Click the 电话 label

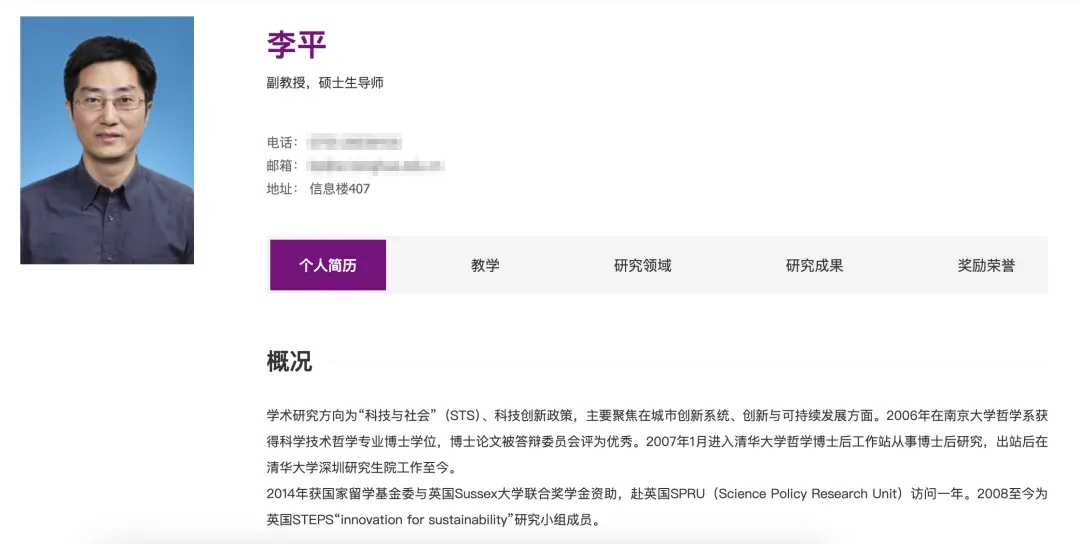(282, 143)
